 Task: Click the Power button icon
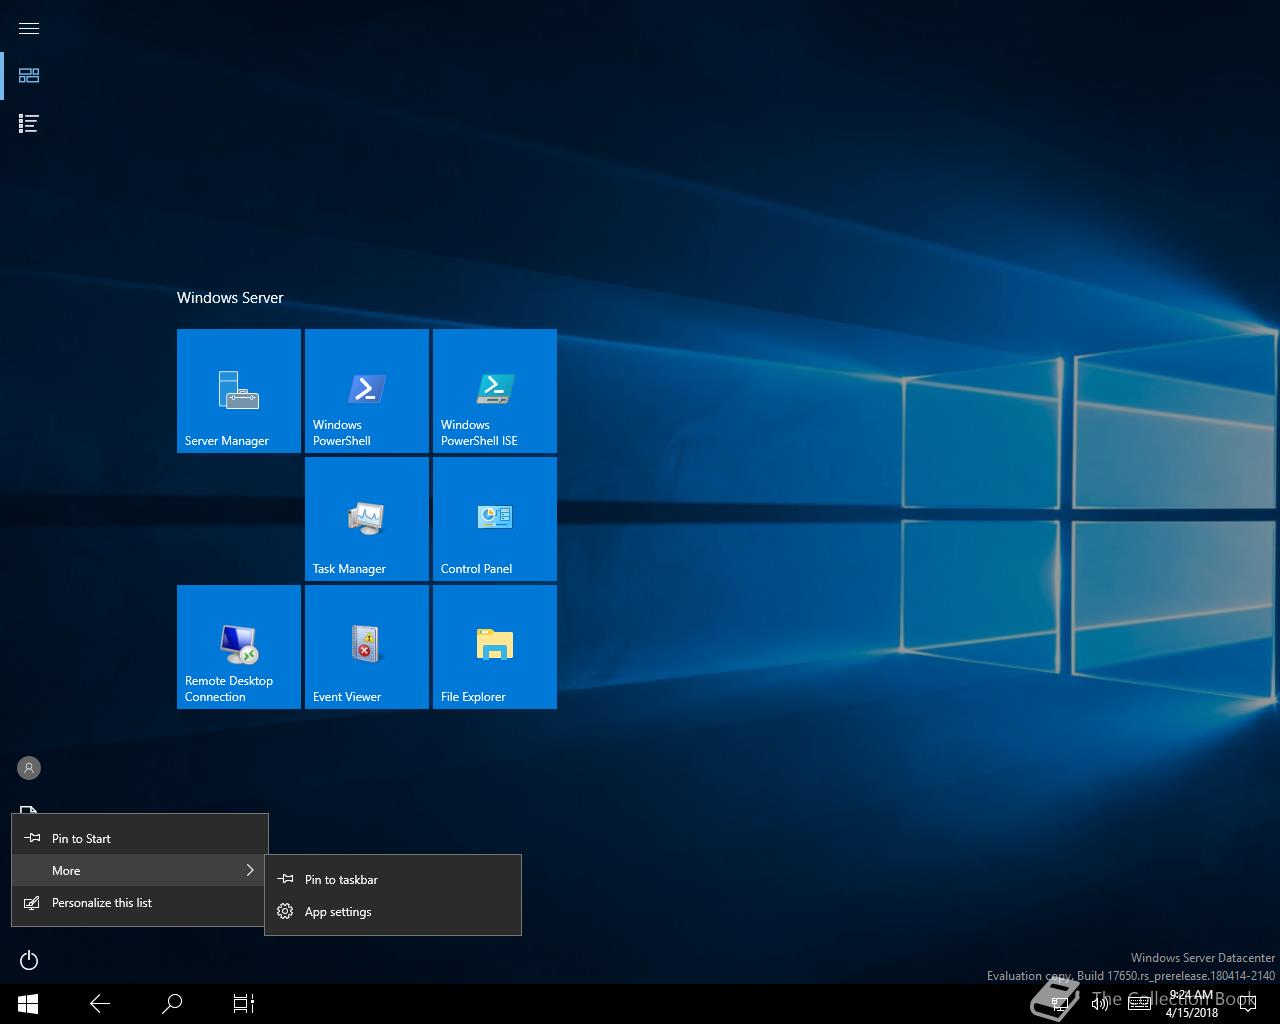pos(29,960)
